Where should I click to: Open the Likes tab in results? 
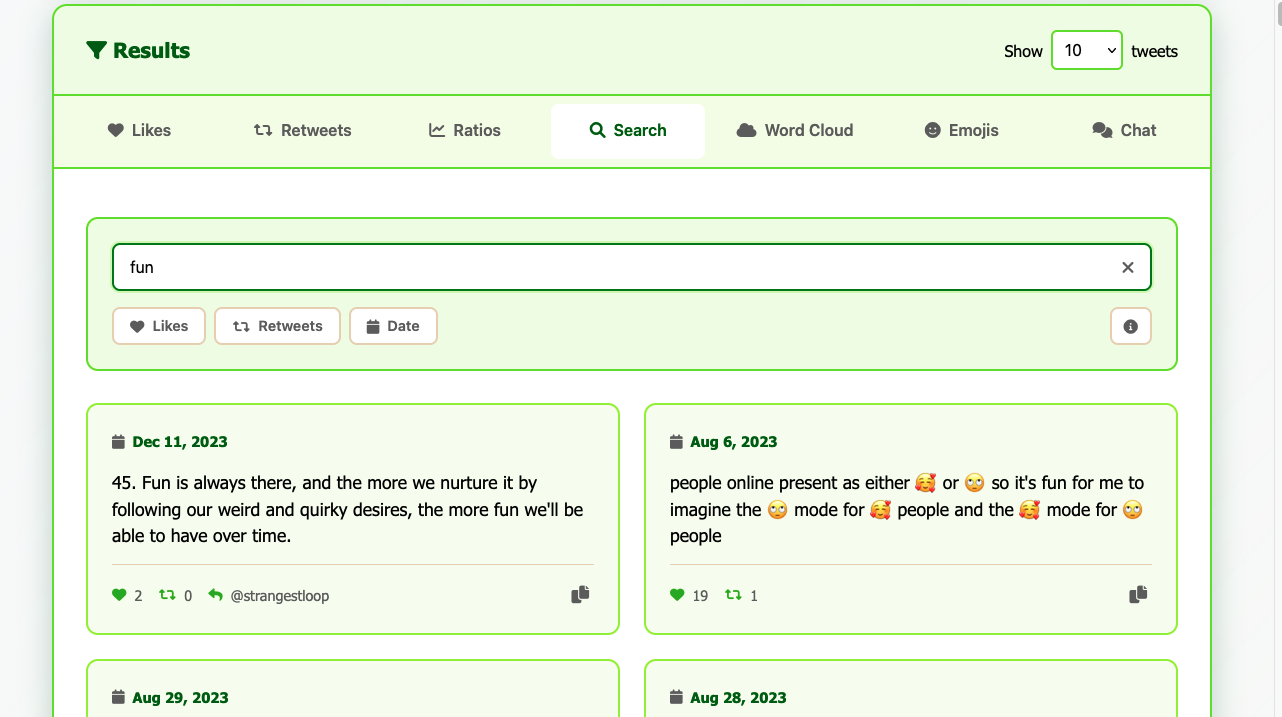coord(139,130)
